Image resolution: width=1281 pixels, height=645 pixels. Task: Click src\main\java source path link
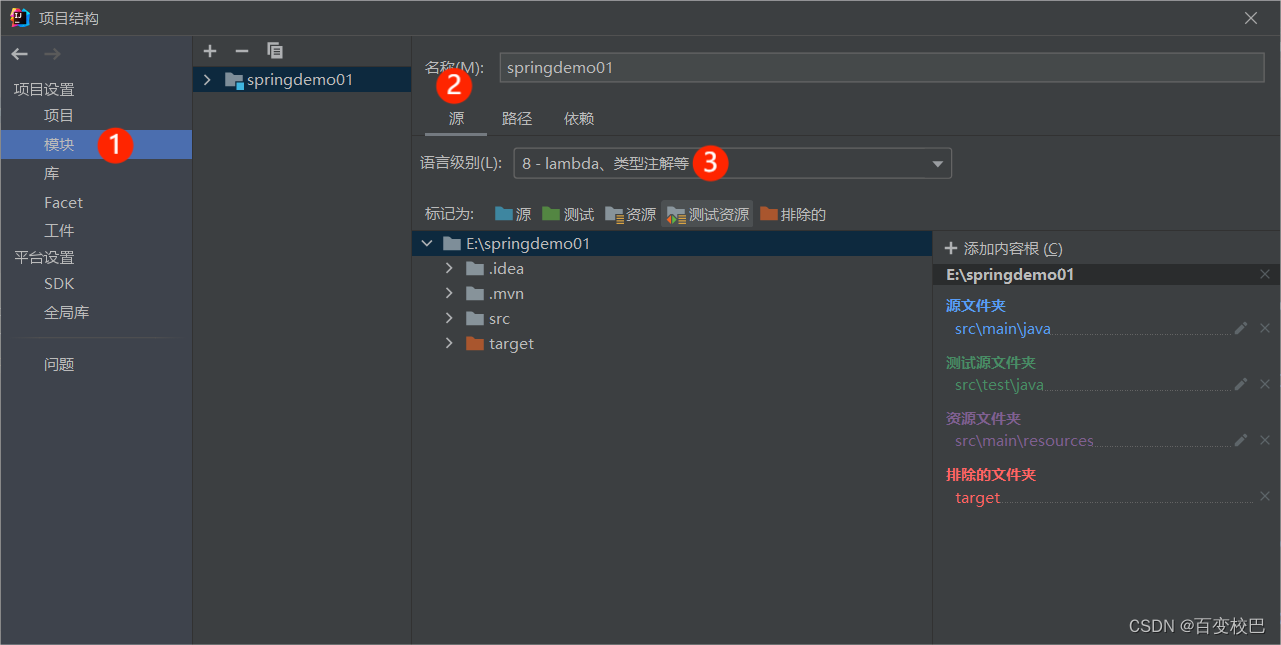pos(1002,328)
